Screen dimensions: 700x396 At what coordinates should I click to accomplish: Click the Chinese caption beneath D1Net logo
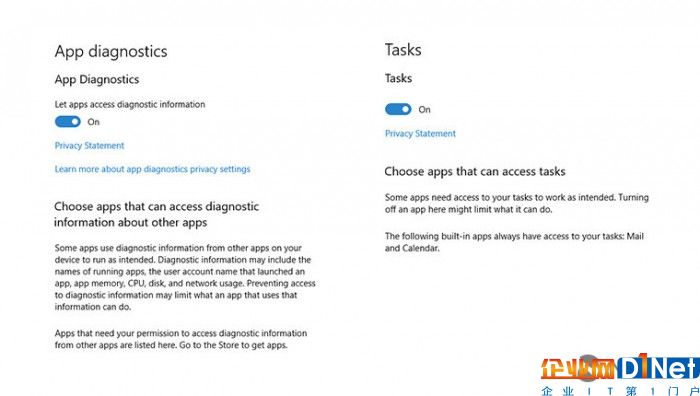tap(620, 391)
